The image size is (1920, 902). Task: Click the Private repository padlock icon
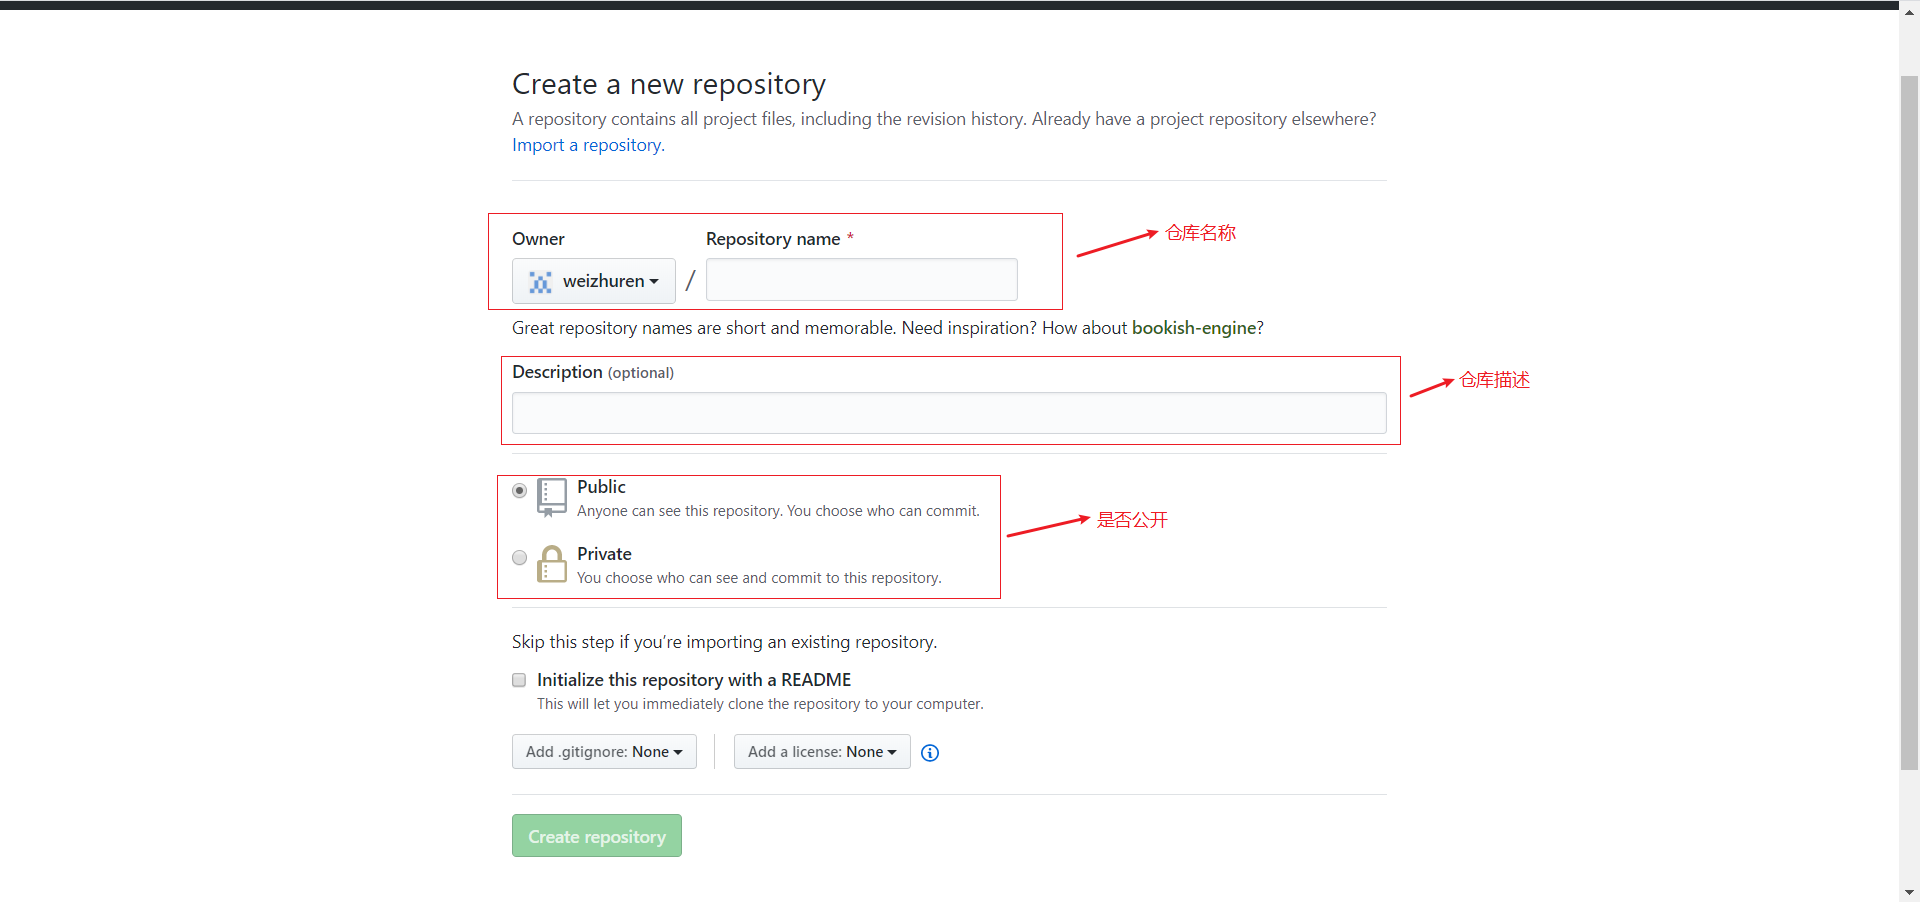pos(551,564)
